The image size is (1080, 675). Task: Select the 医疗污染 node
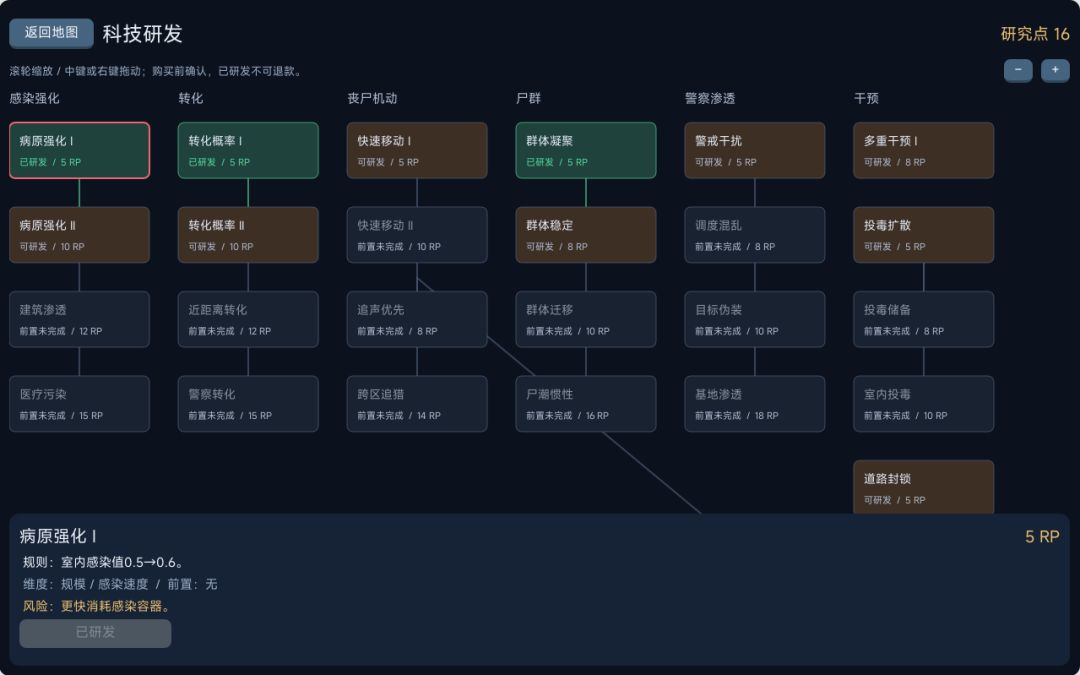(79, 404)
